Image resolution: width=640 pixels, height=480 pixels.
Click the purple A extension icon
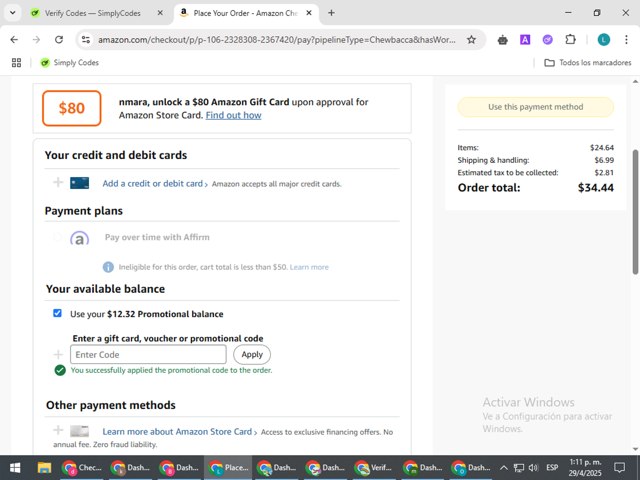pos(525,40)
